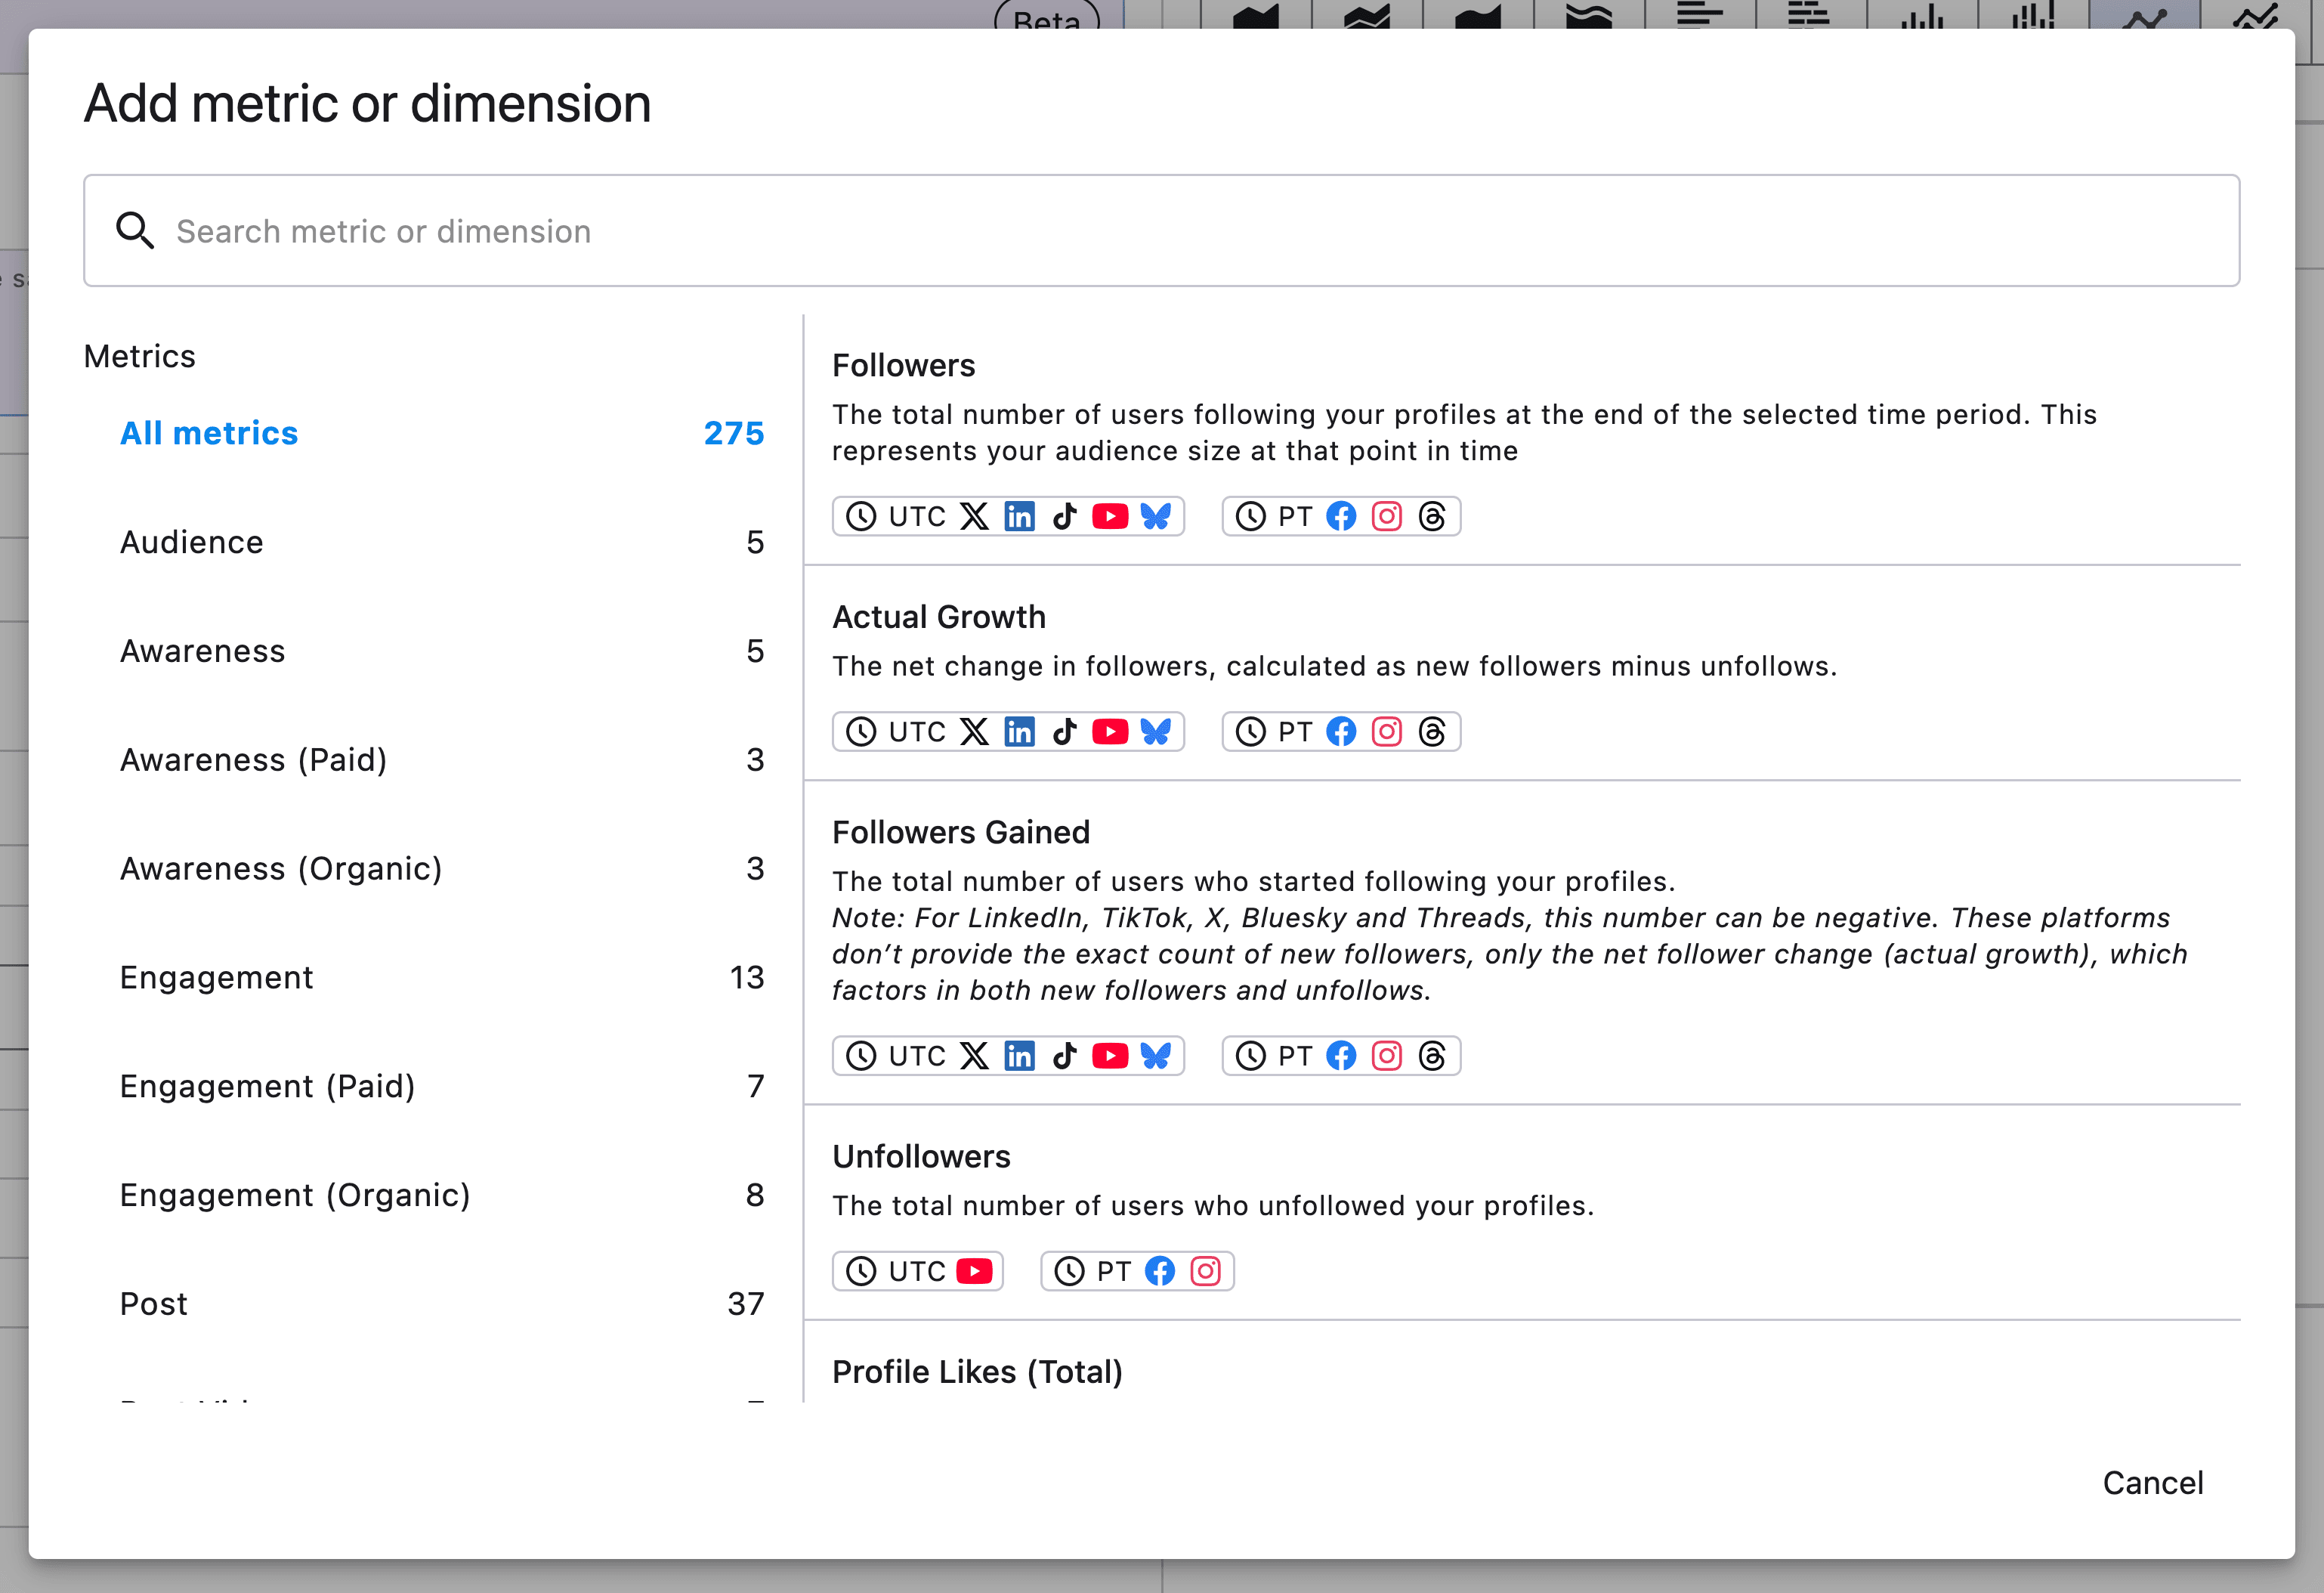
Task: Click the 275 count beside All metrics
Action: [734, 433]
